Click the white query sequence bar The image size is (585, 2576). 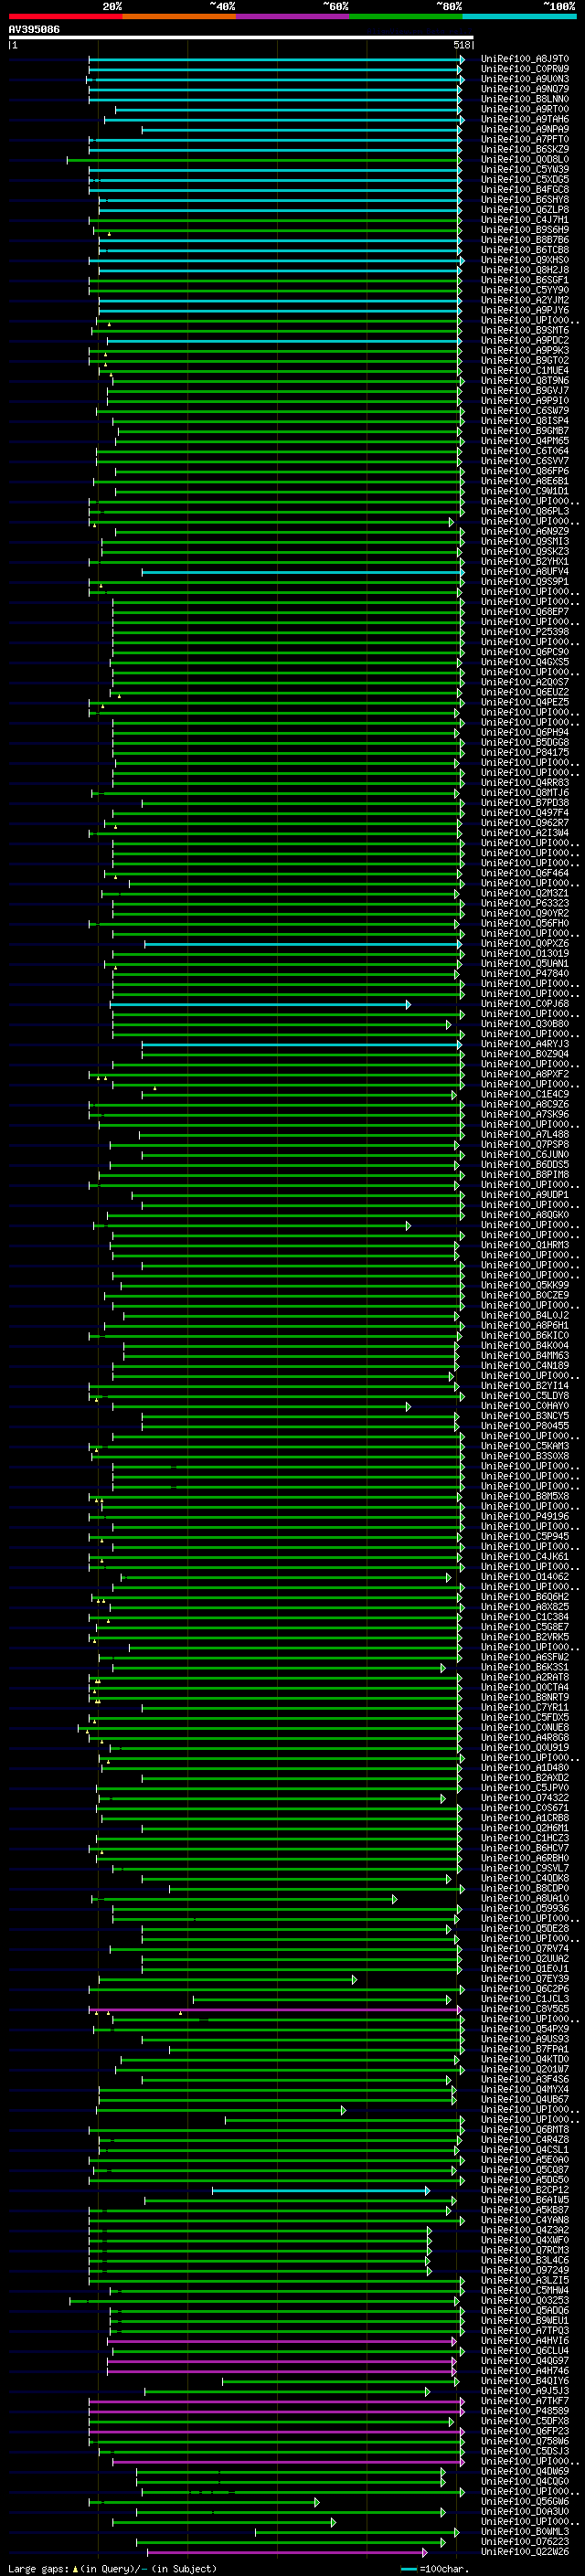tap(241, 38)
